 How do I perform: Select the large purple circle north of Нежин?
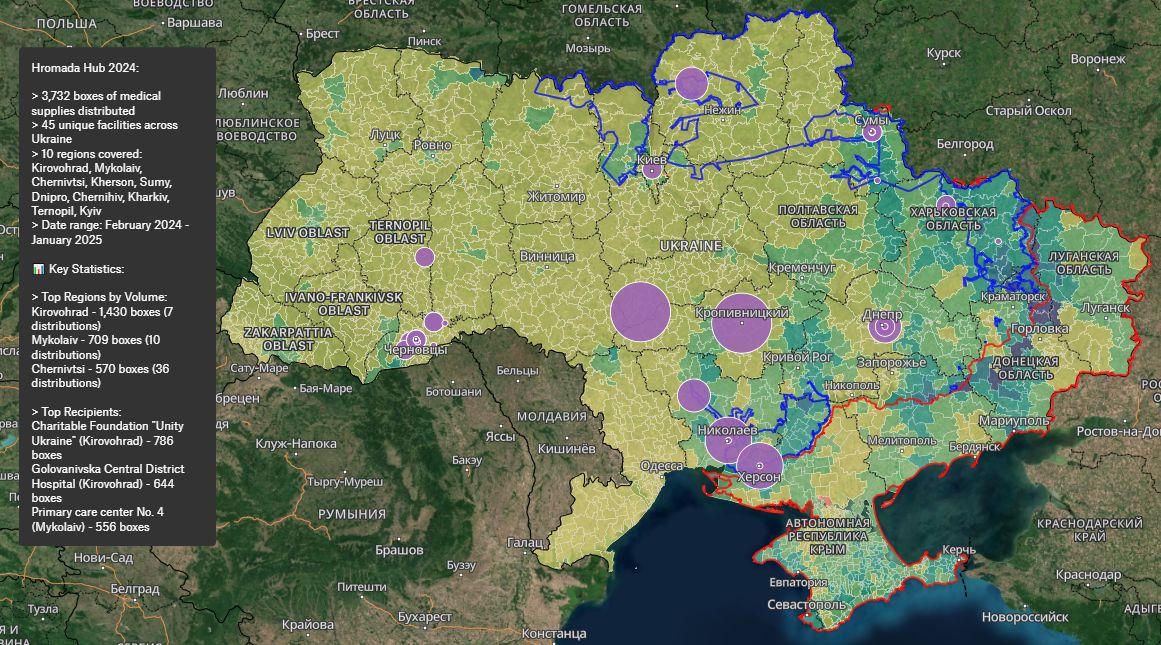click(692, 83)
